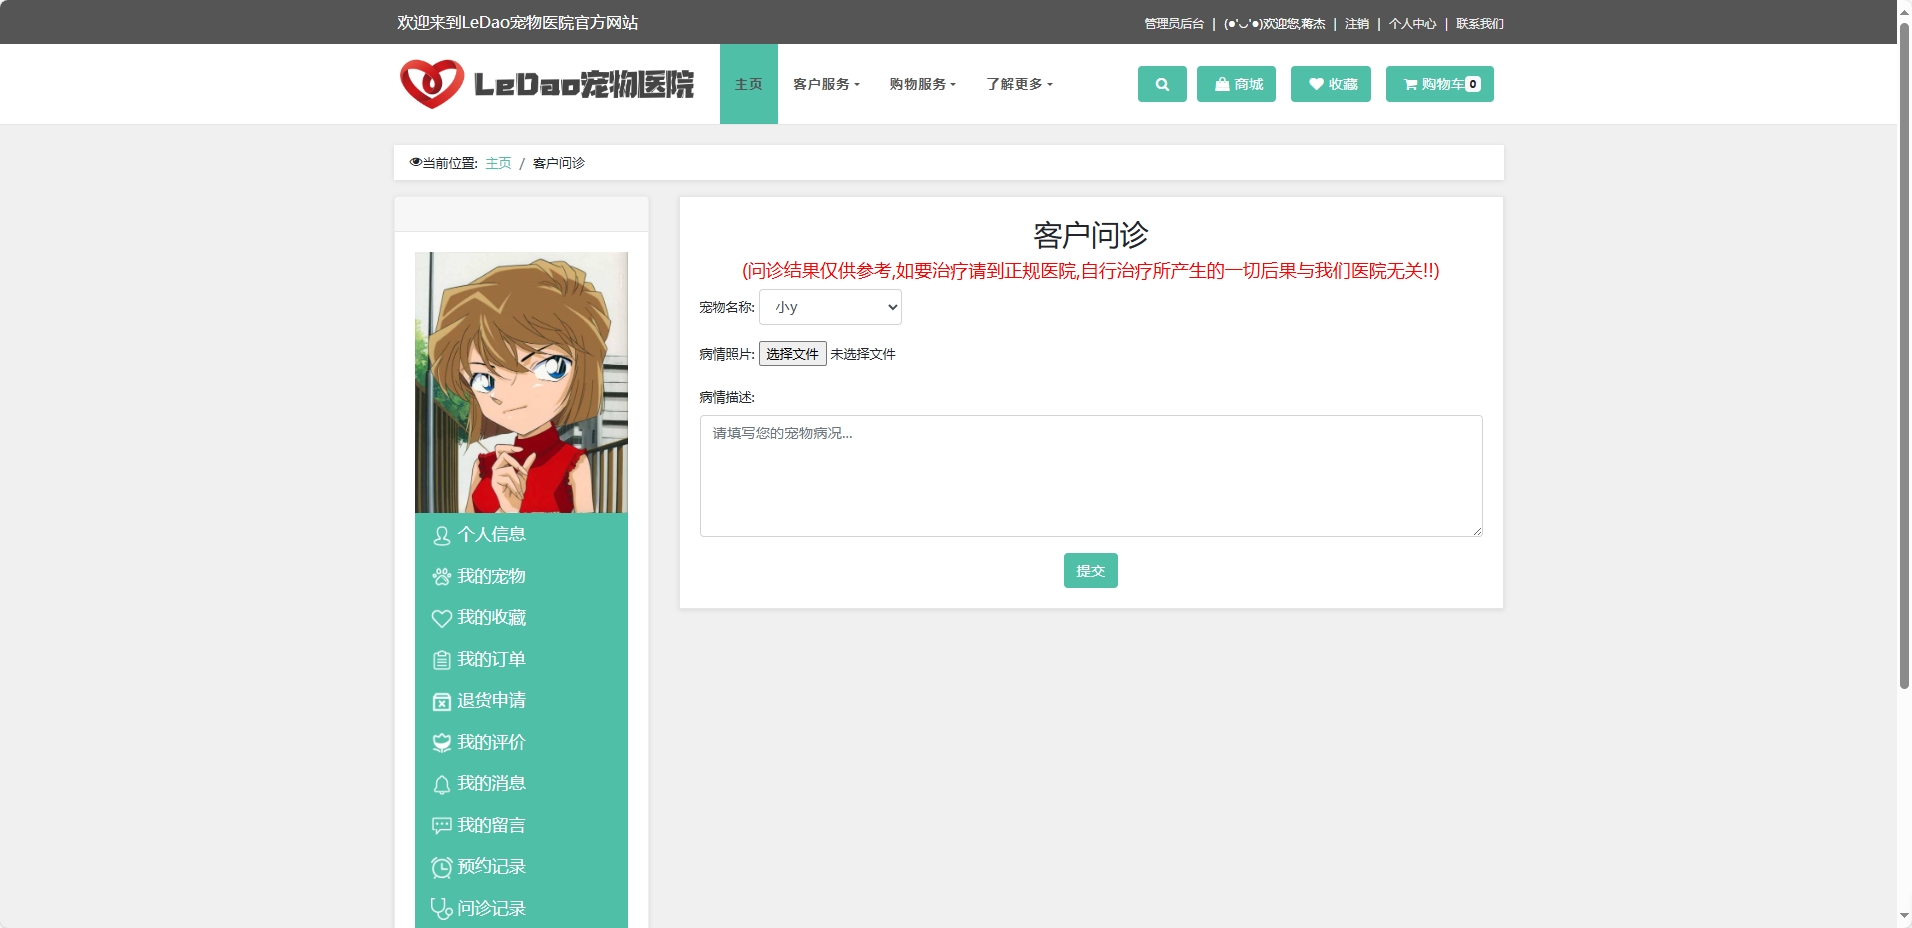This screenshot has height=928, width=1912.
Task: Click the 预约记录 clock icon
Action: pos(441,866)
